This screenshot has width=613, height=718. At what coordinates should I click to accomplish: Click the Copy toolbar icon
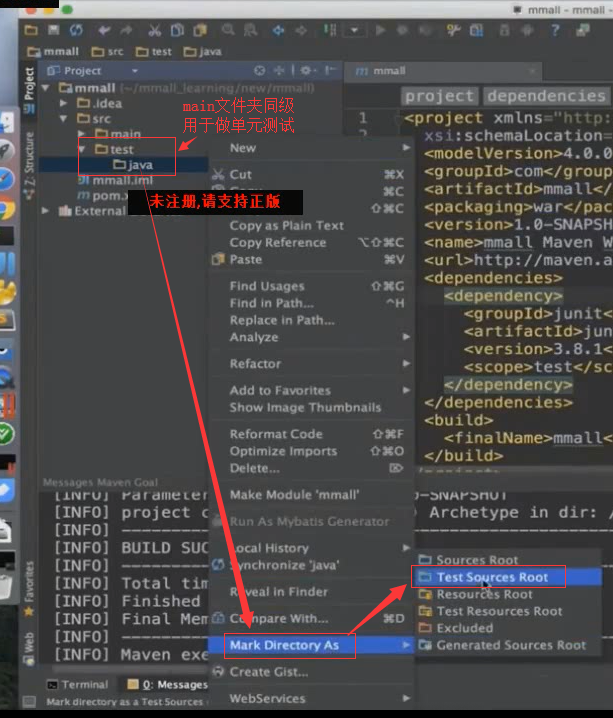pos(177,31)
